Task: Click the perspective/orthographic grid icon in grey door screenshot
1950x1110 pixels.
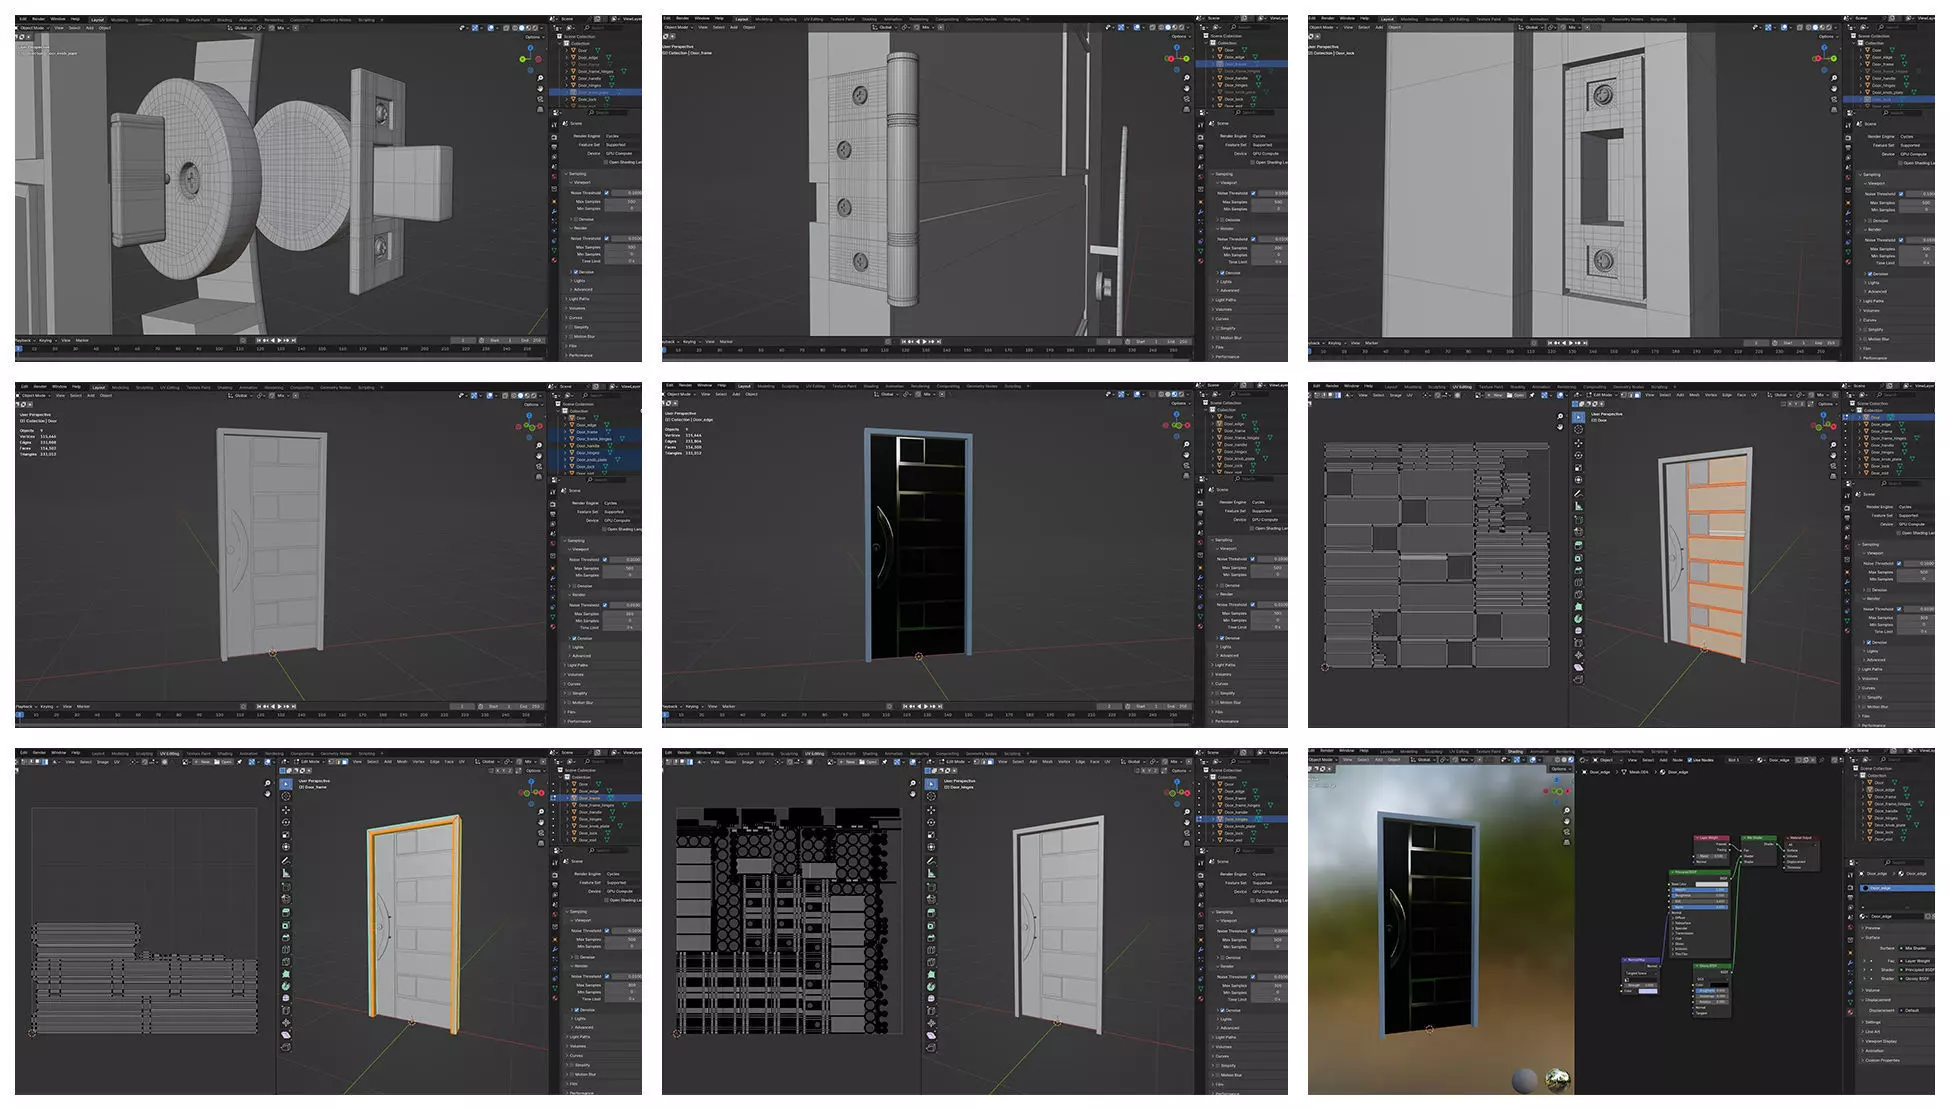Action: [x=540, y=475]
